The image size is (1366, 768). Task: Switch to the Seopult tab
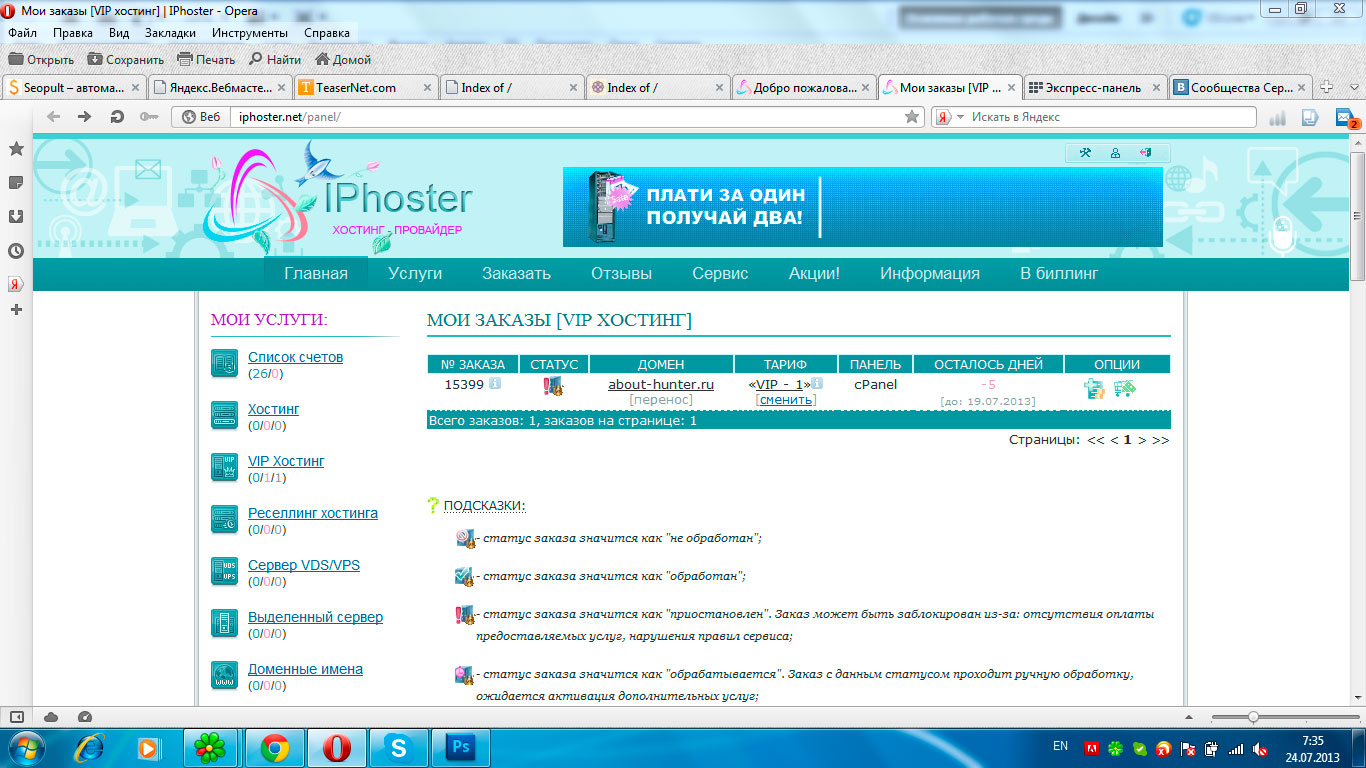tap(74, 88)
